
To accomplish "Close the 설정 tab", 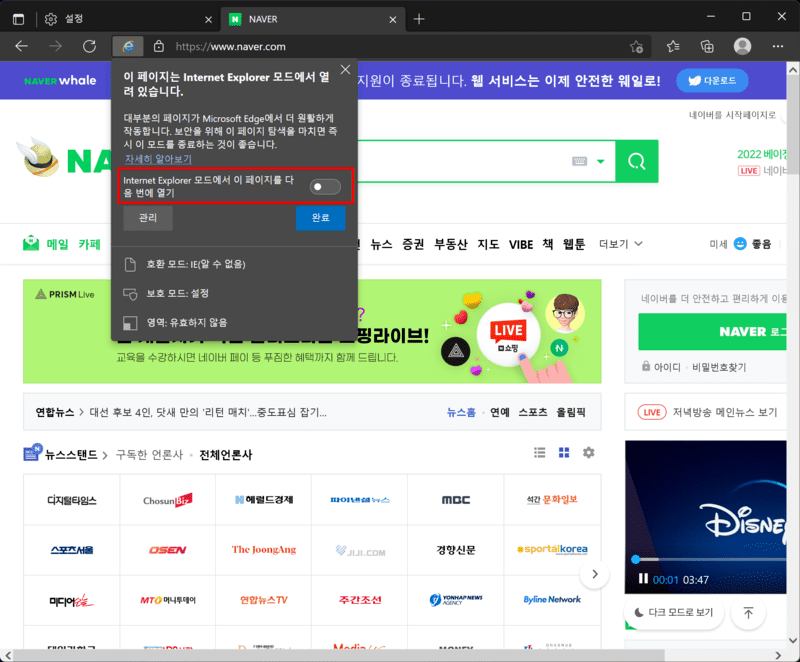I will click(x=208, y=20).
